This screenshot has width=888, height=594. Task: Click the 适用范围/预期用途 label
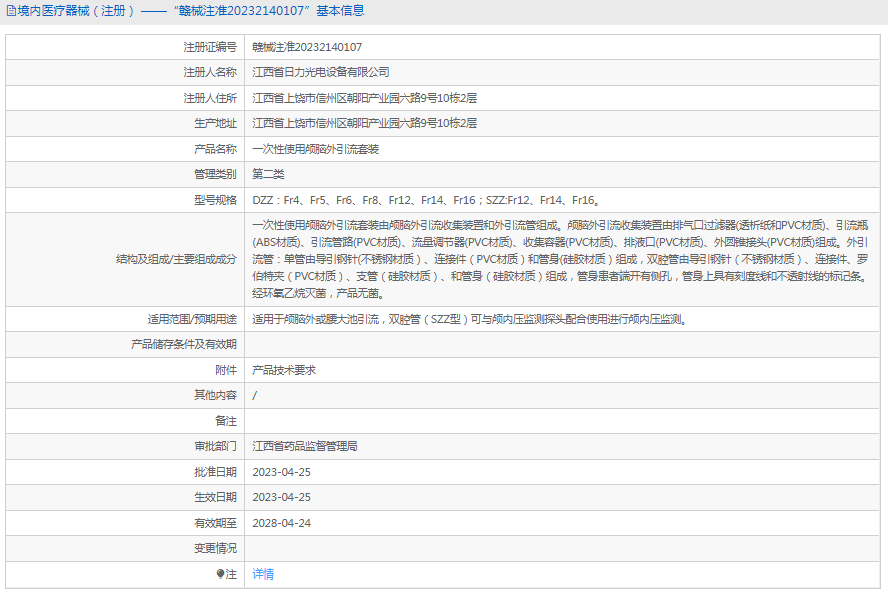(x=192, y=319)
